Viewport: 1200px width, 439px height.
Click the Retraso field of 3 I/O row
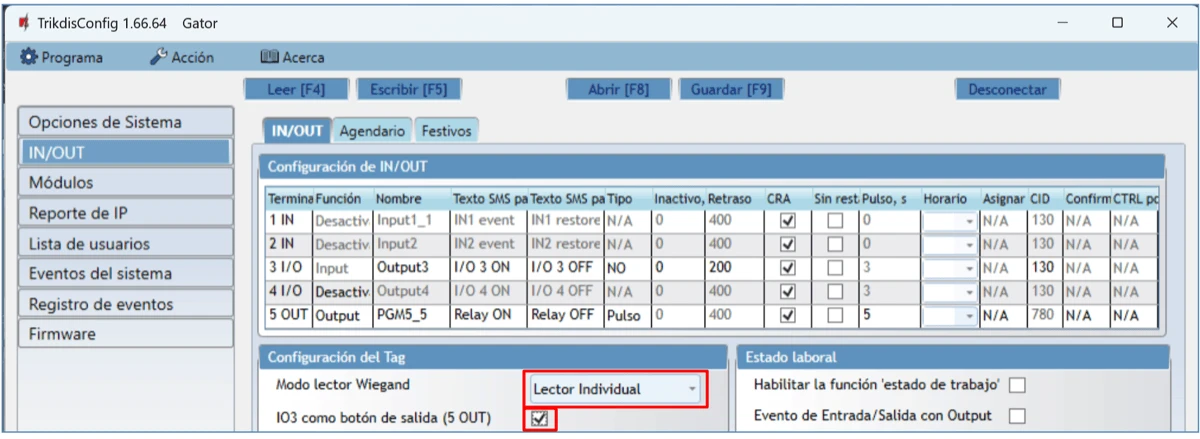[732, 267]
